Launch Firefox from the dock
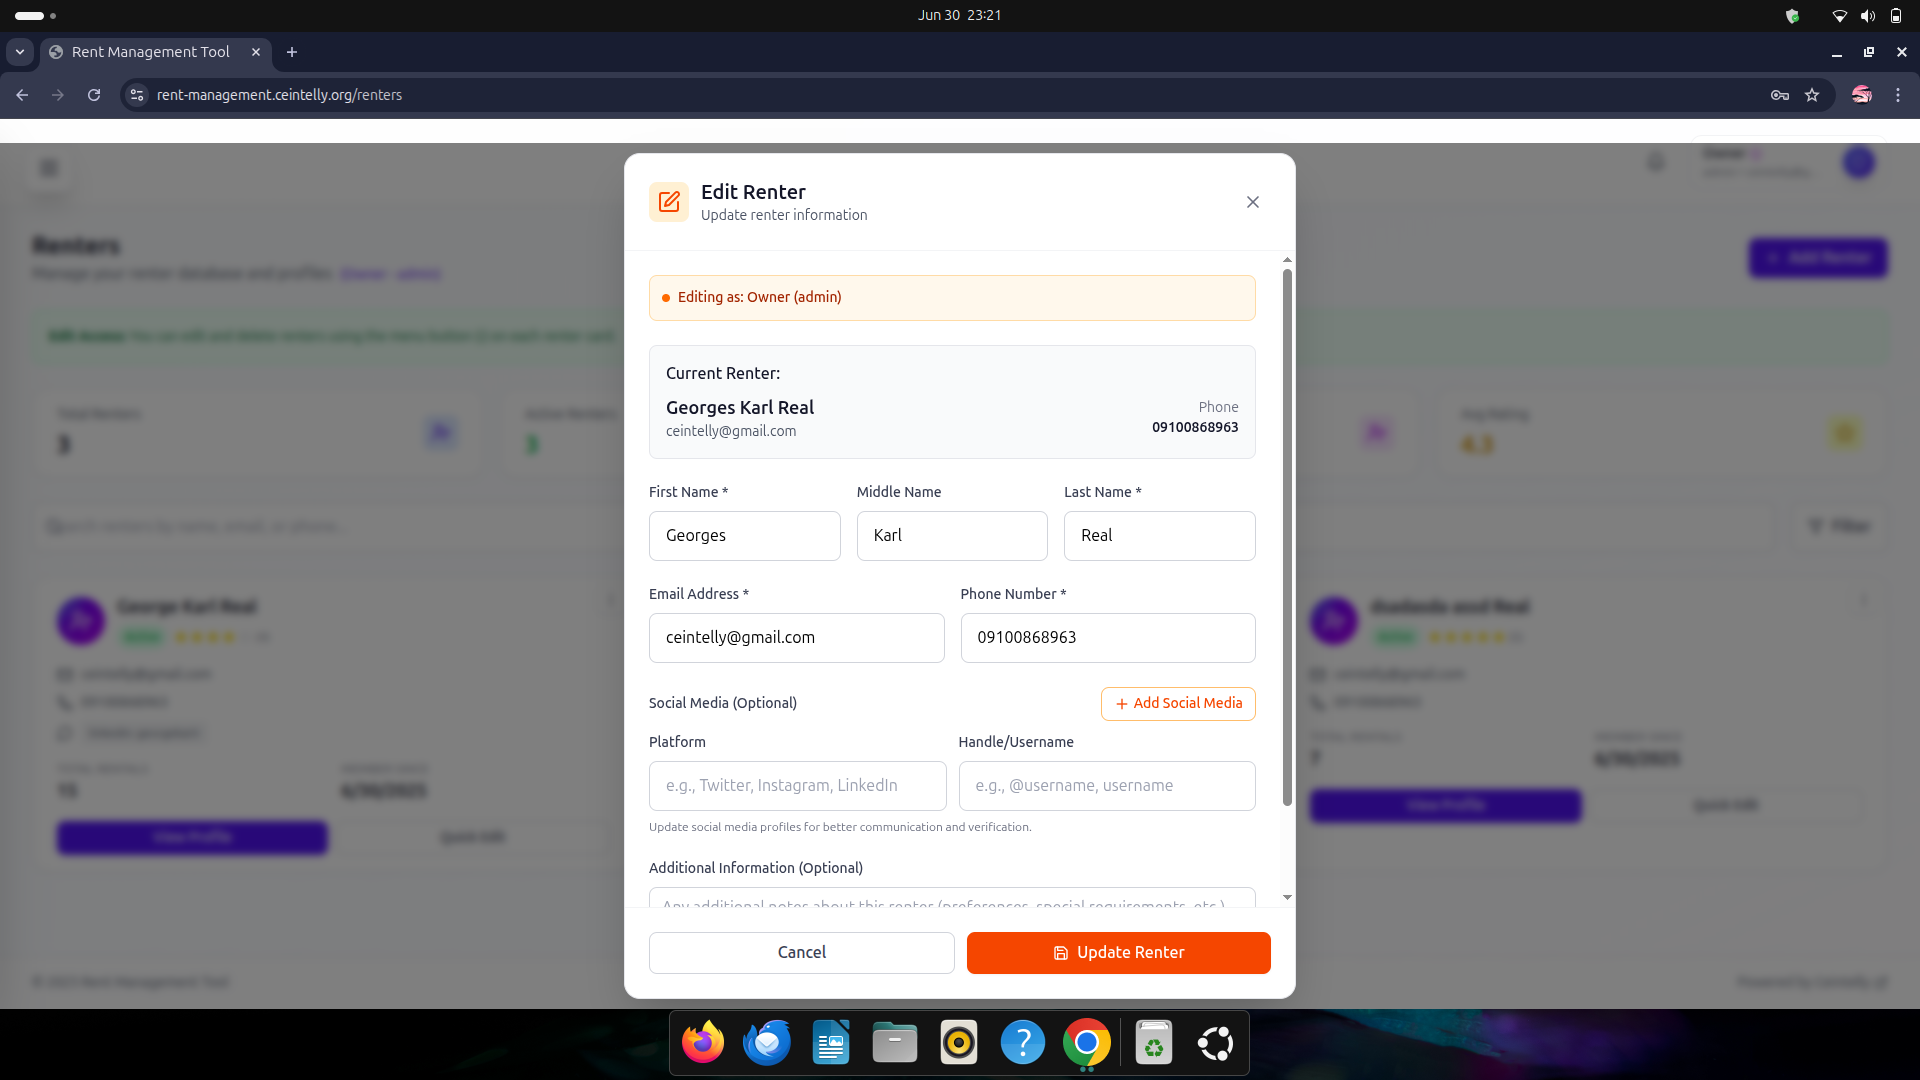This screenshot has width=1920, height=1080. click(703, 1043)
